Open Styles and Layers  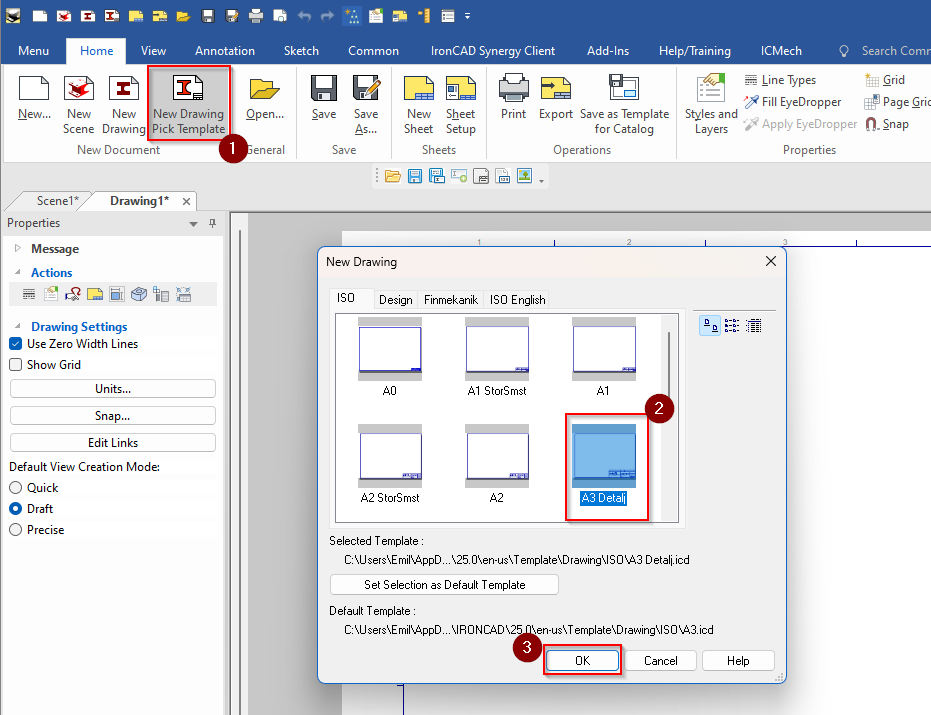pyautogui.click(x=711, y=105)
